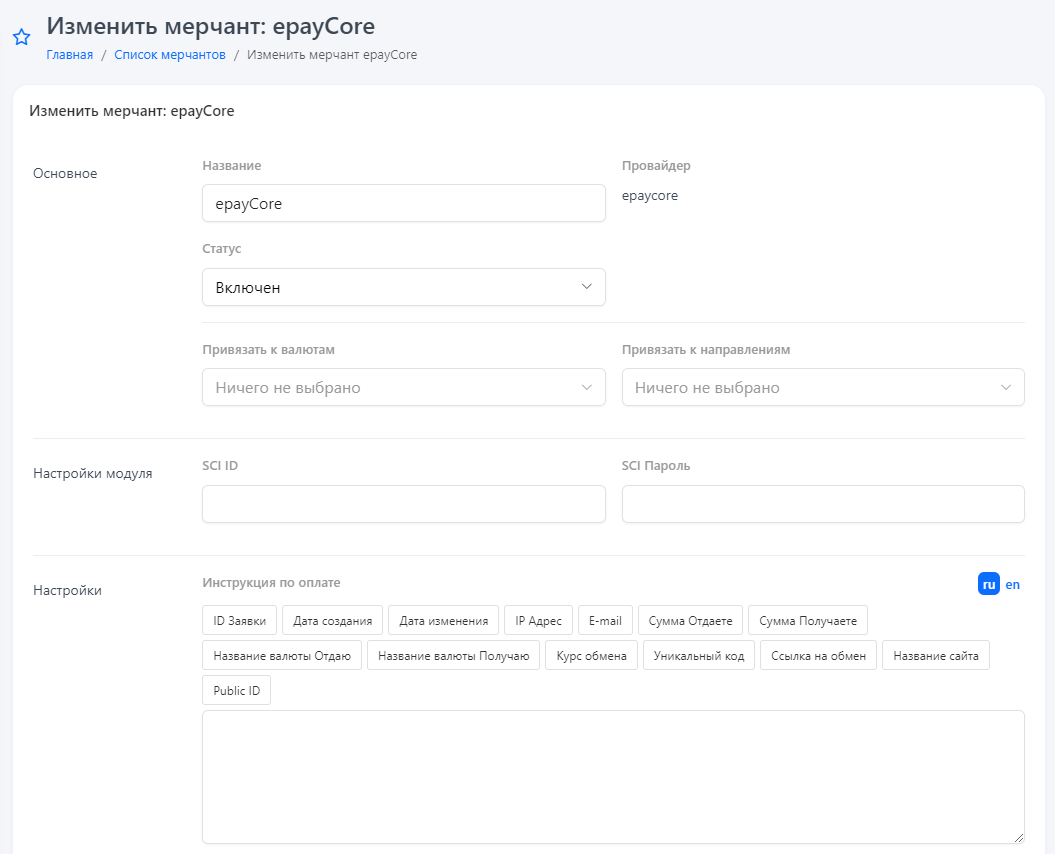Open Привязать к направлениям dropdown

(822, 387)
